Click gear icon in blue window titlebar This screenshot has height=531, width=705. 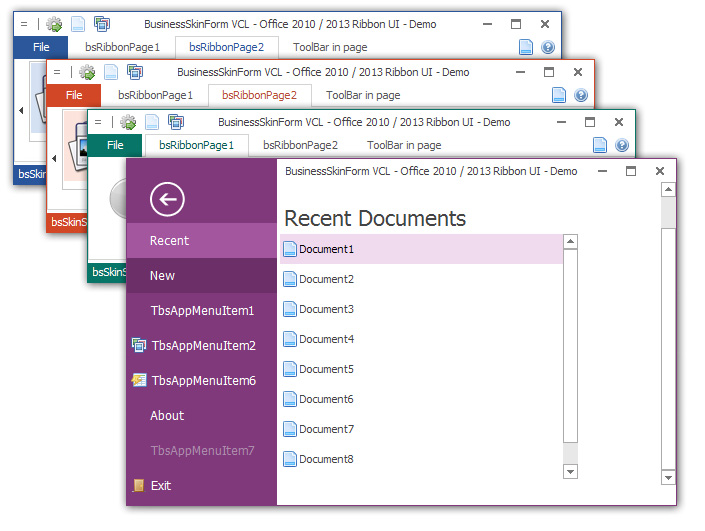54,24
